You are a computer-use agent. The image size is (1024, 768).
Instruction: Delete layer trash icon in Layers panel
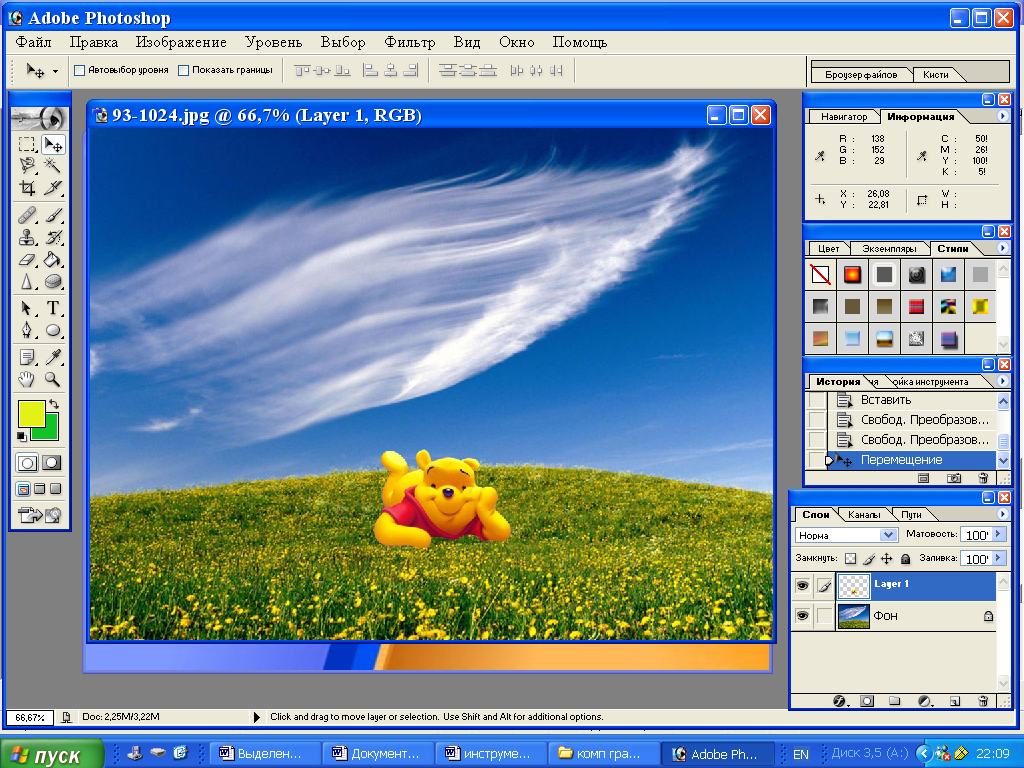point(983,701)
